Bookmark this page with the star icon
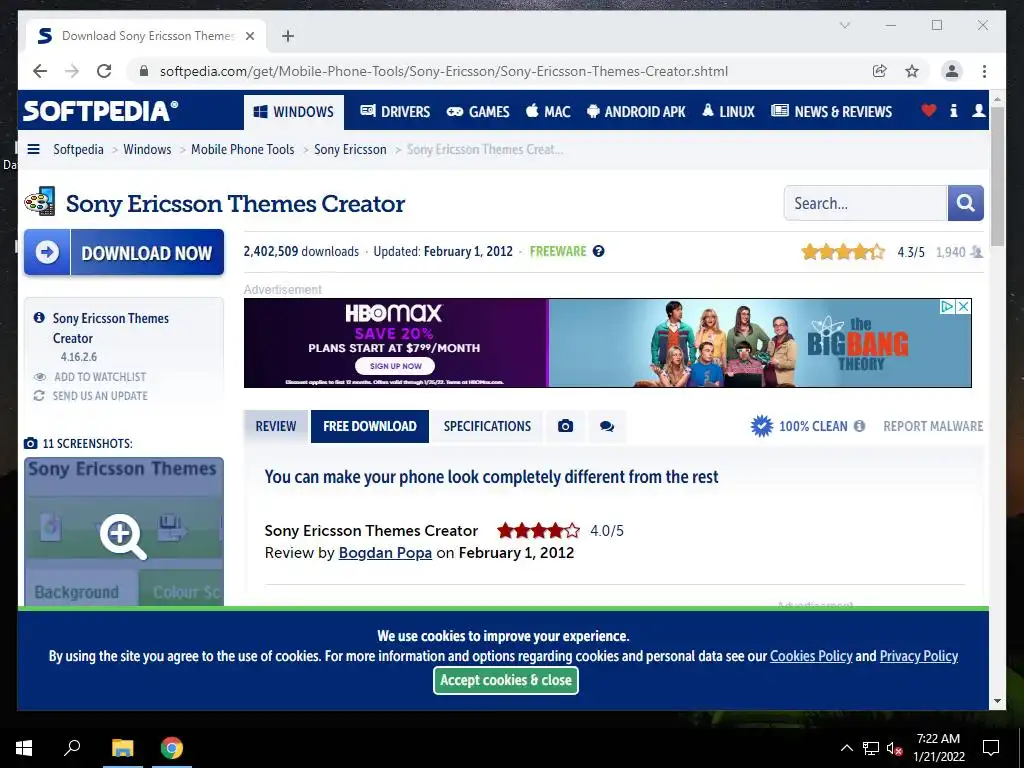 [x=912, y=71]
